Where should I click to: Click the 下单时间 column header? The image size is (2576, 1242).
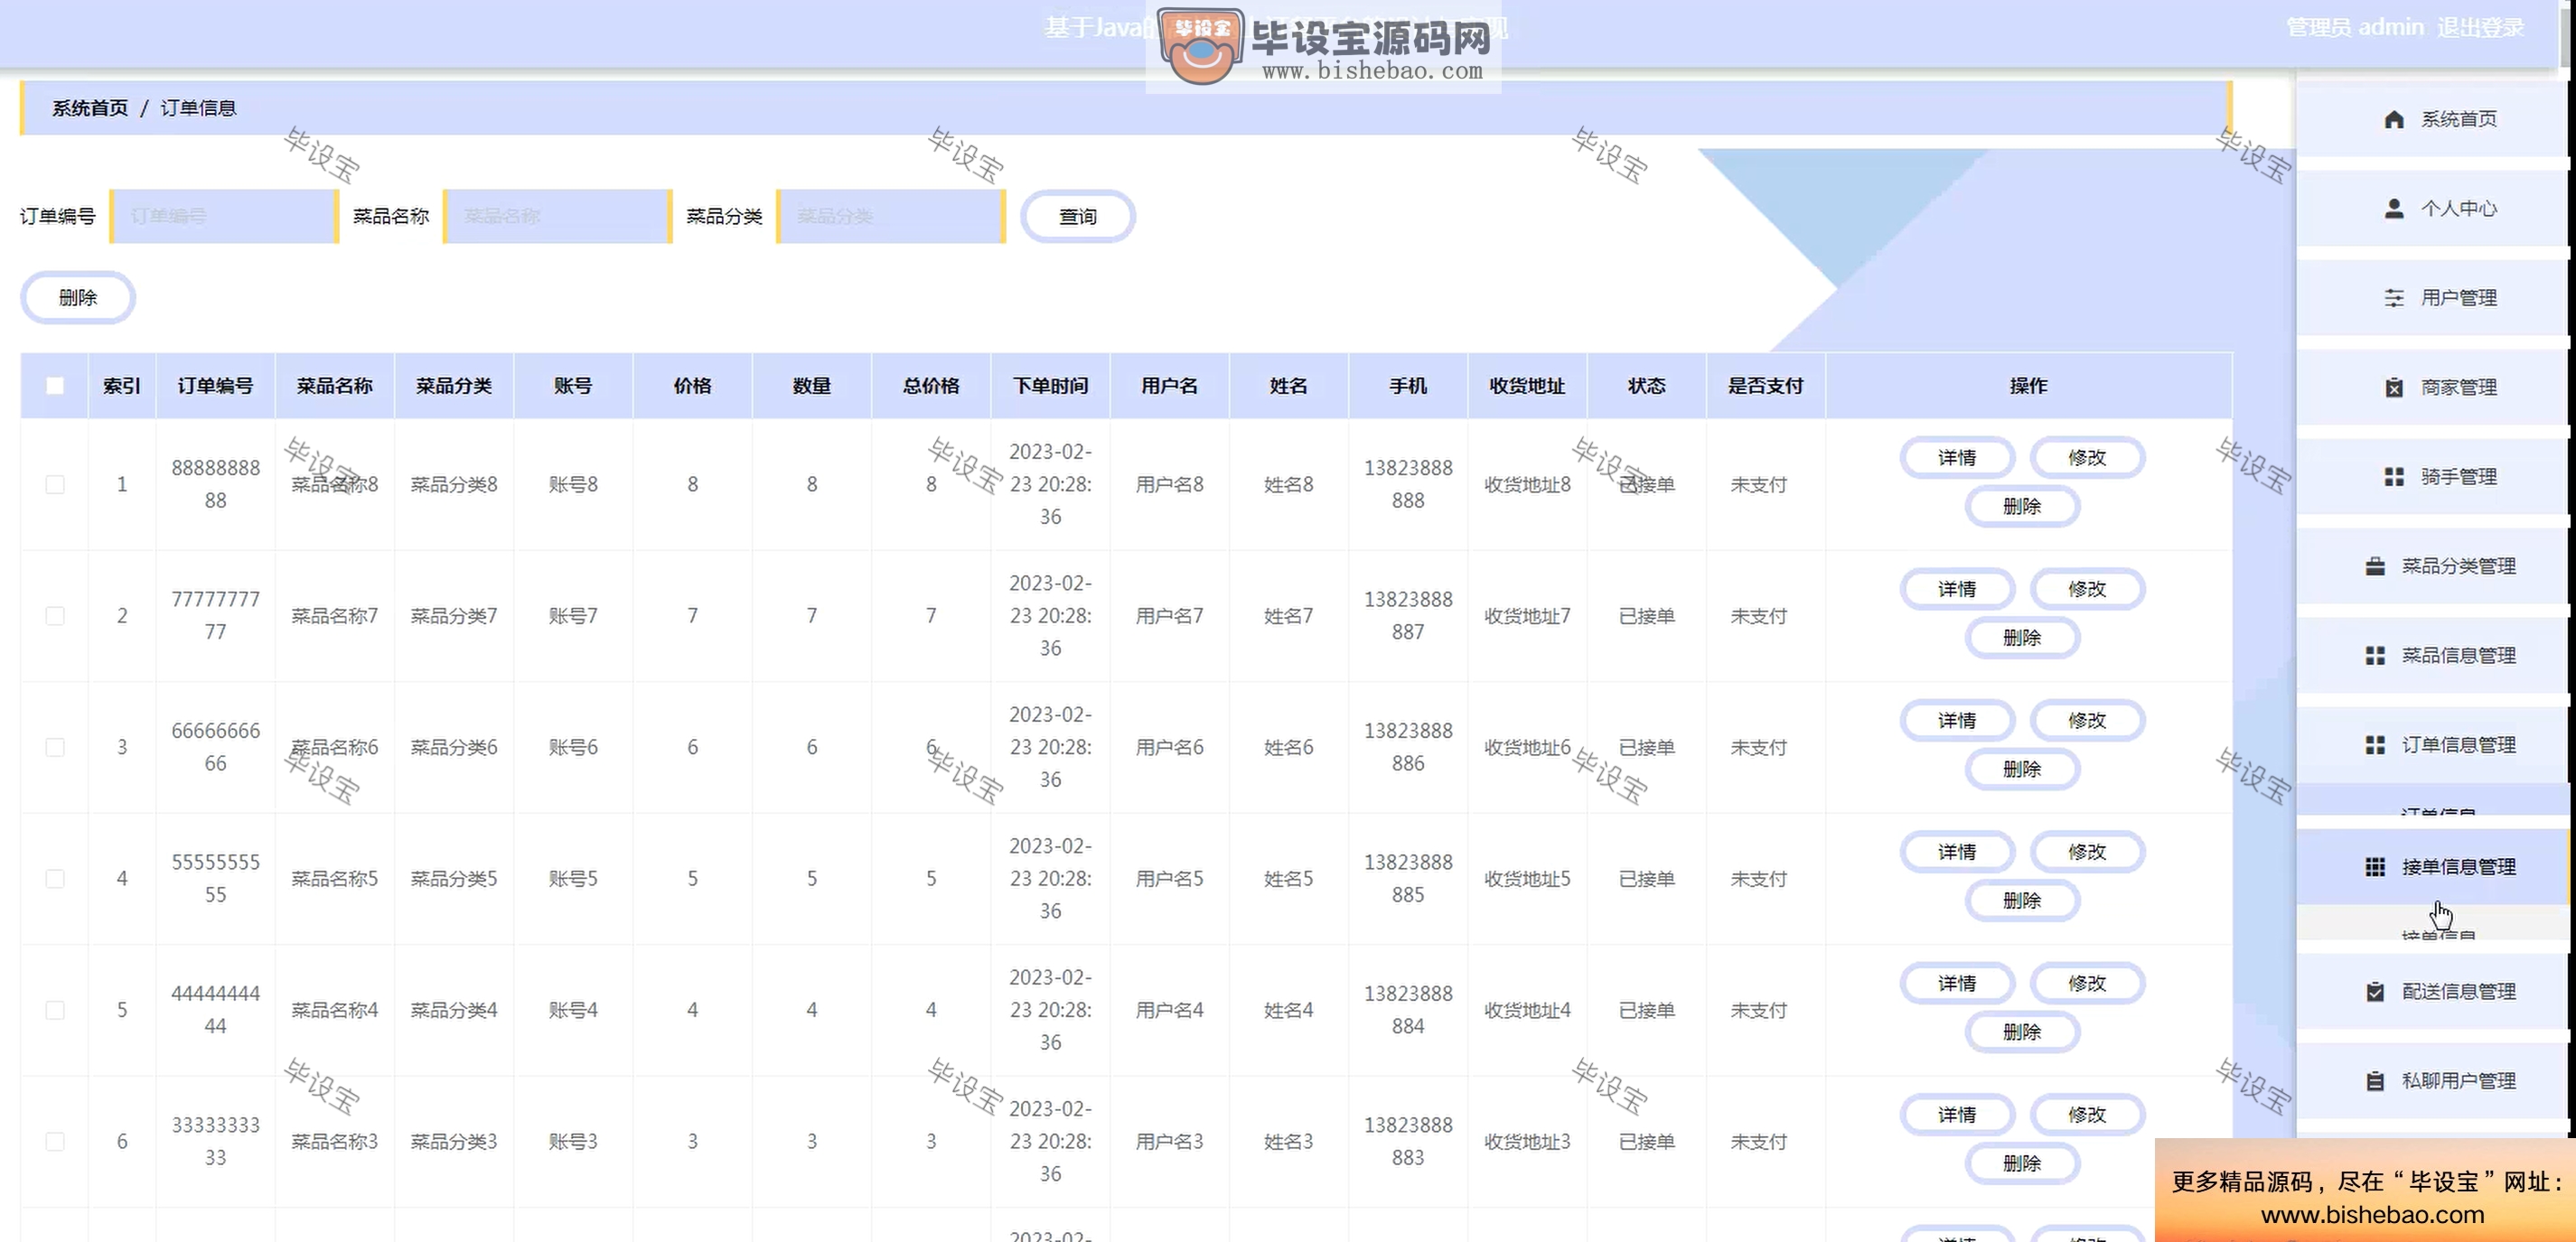click(x=1050, y=386)
